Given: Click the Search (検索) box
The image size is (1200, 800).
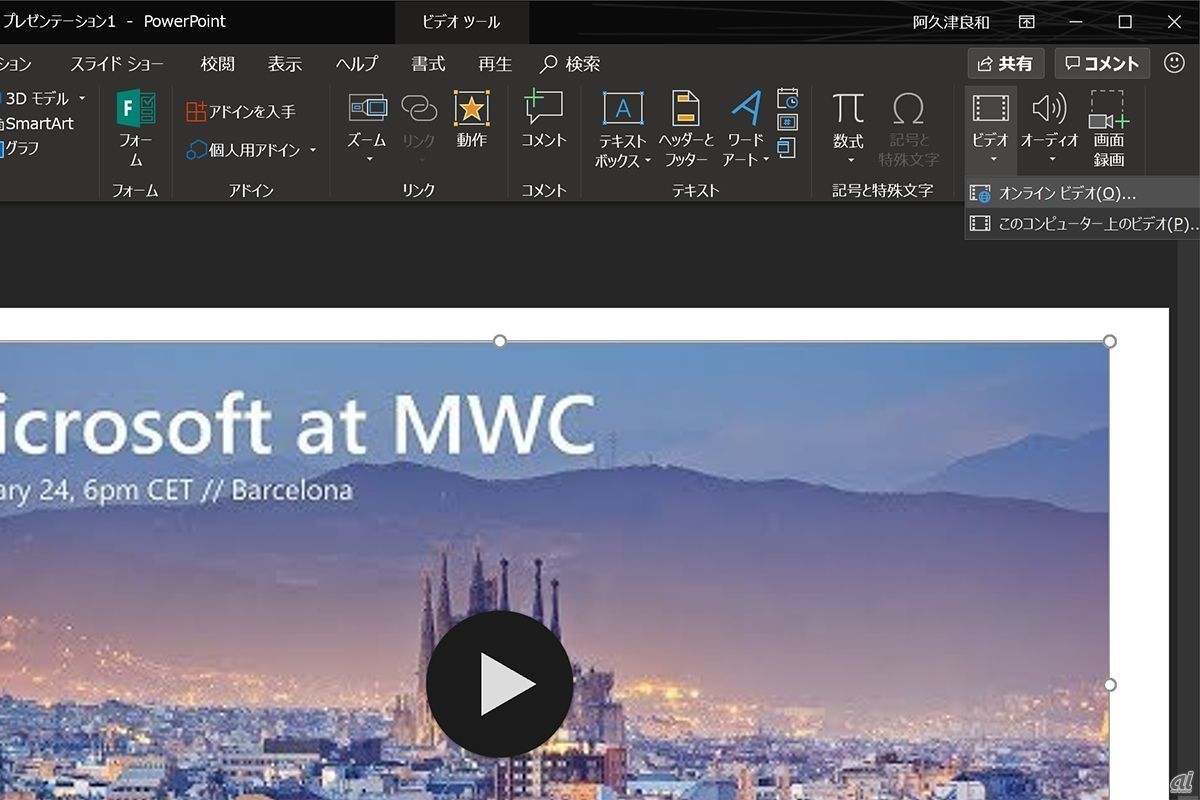Looking at the screenshot, I should click(571, 64).
